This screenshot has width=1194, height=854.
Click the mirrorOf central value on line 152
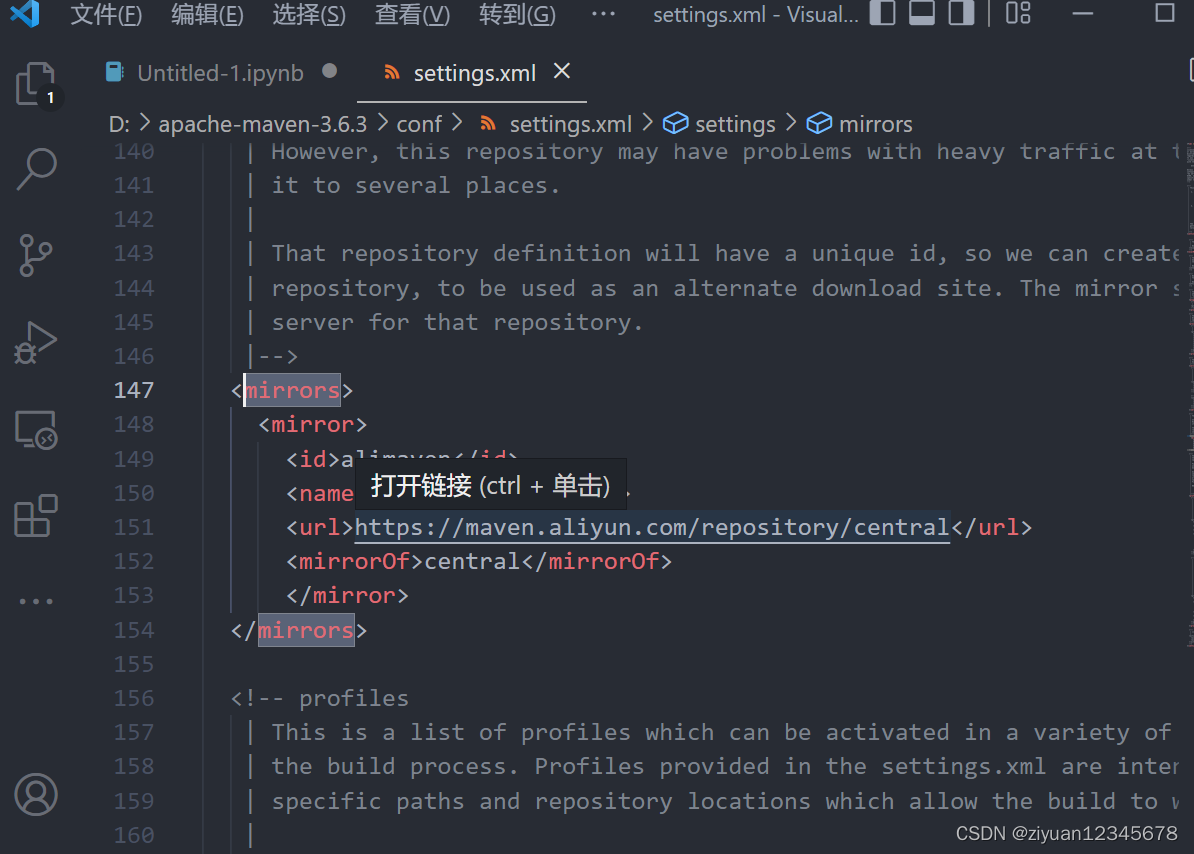(x=472, y=562)
